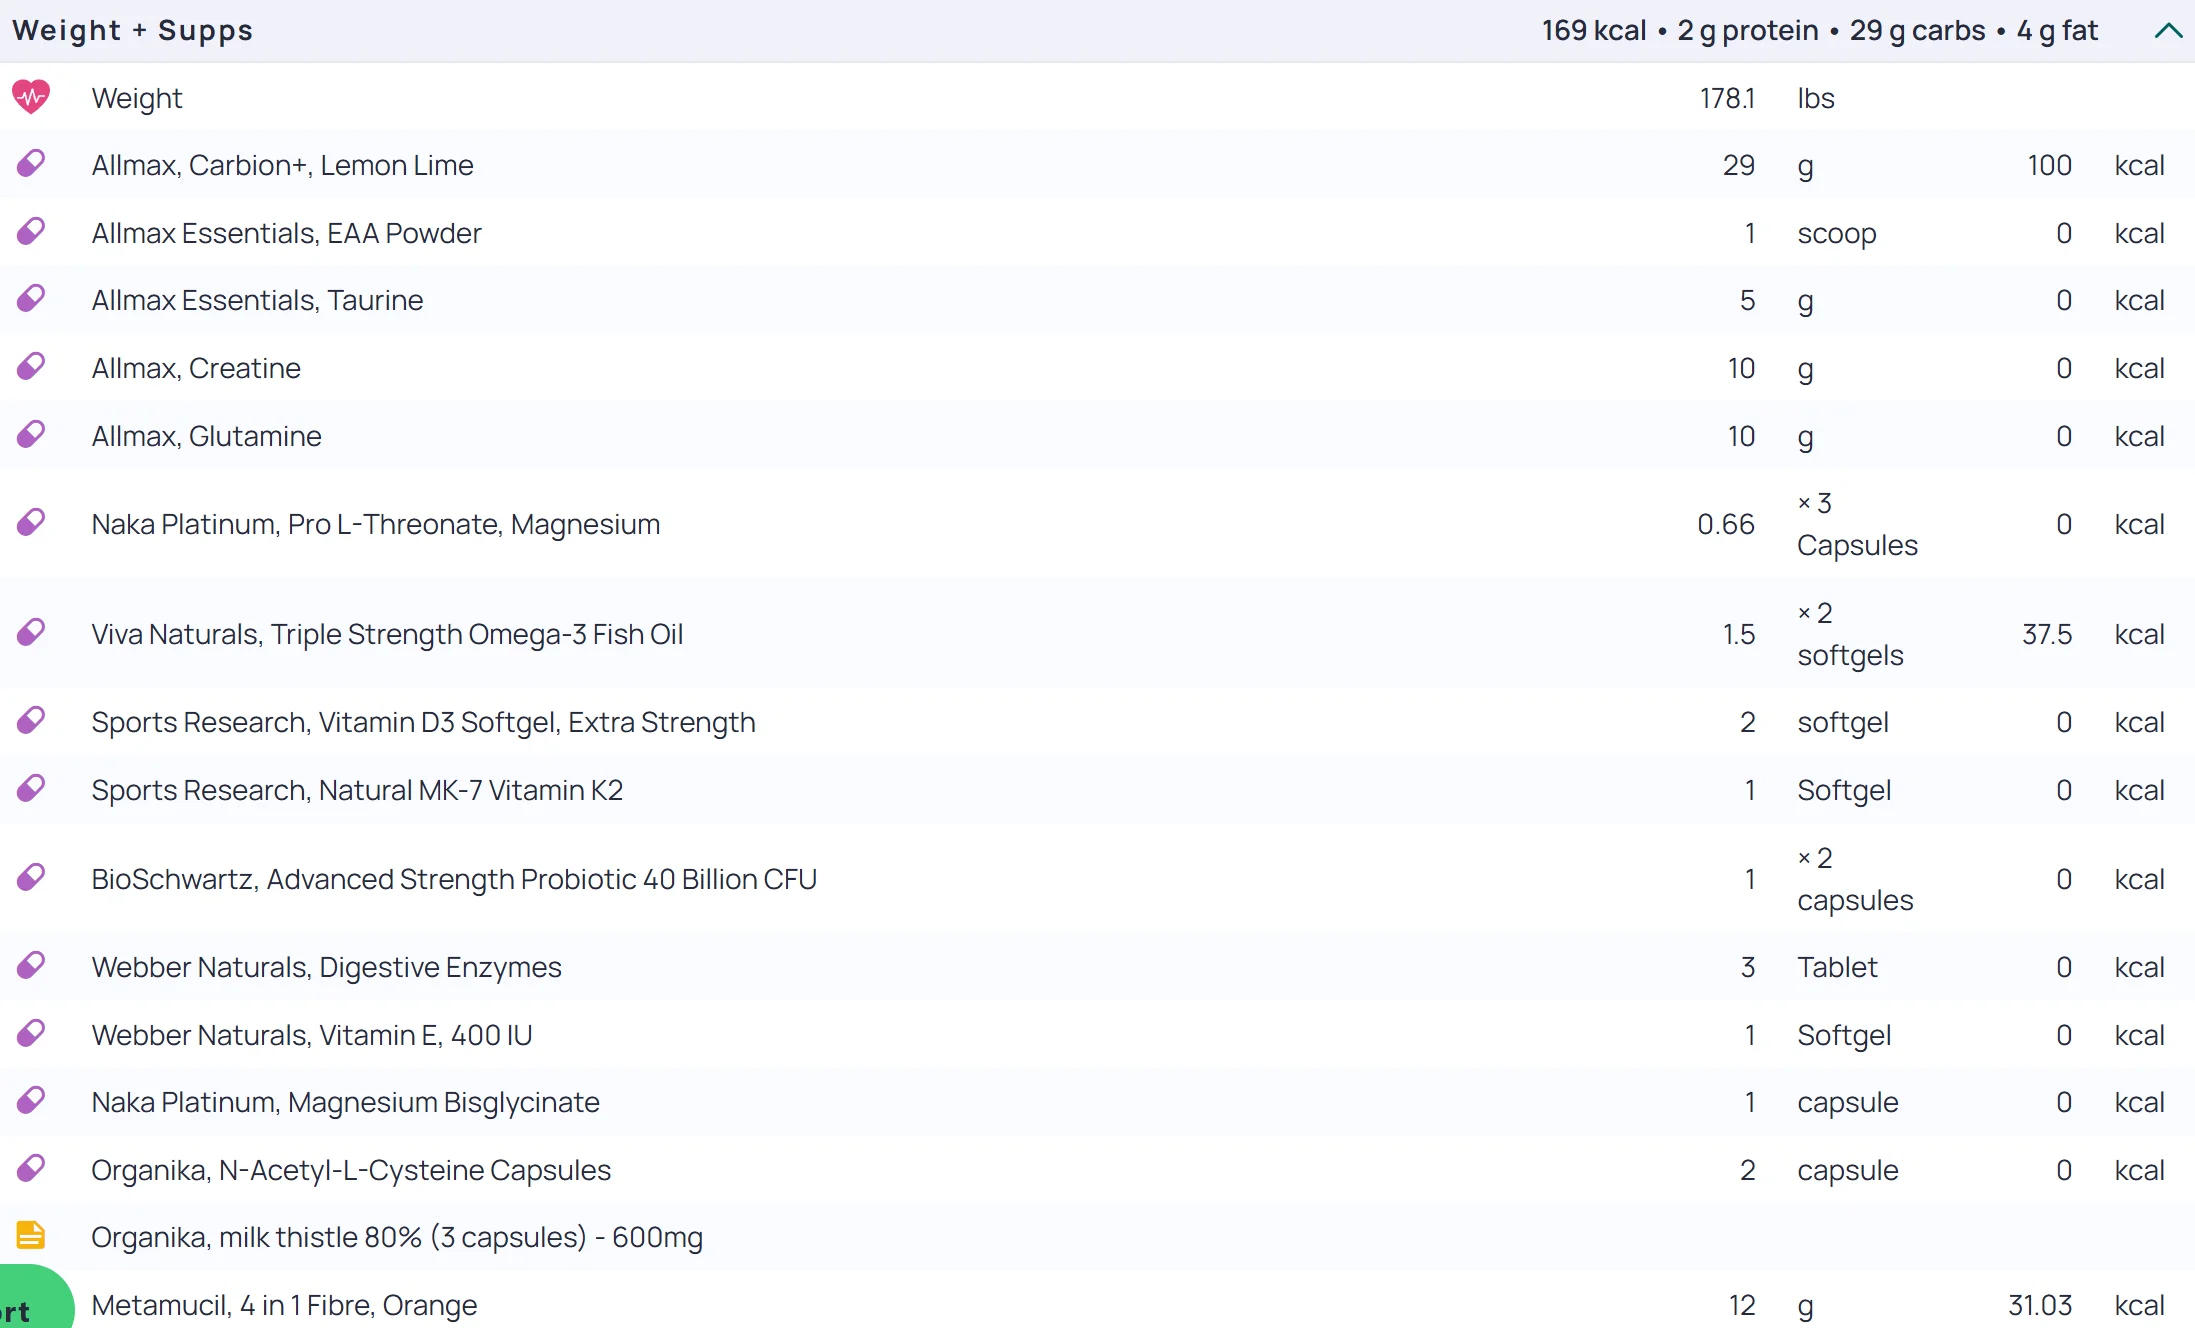Select Webber Naturals, Vitamin E, 400 IU entry
Viewport: 2195px width, 1328px height.
click(312, 1035)
